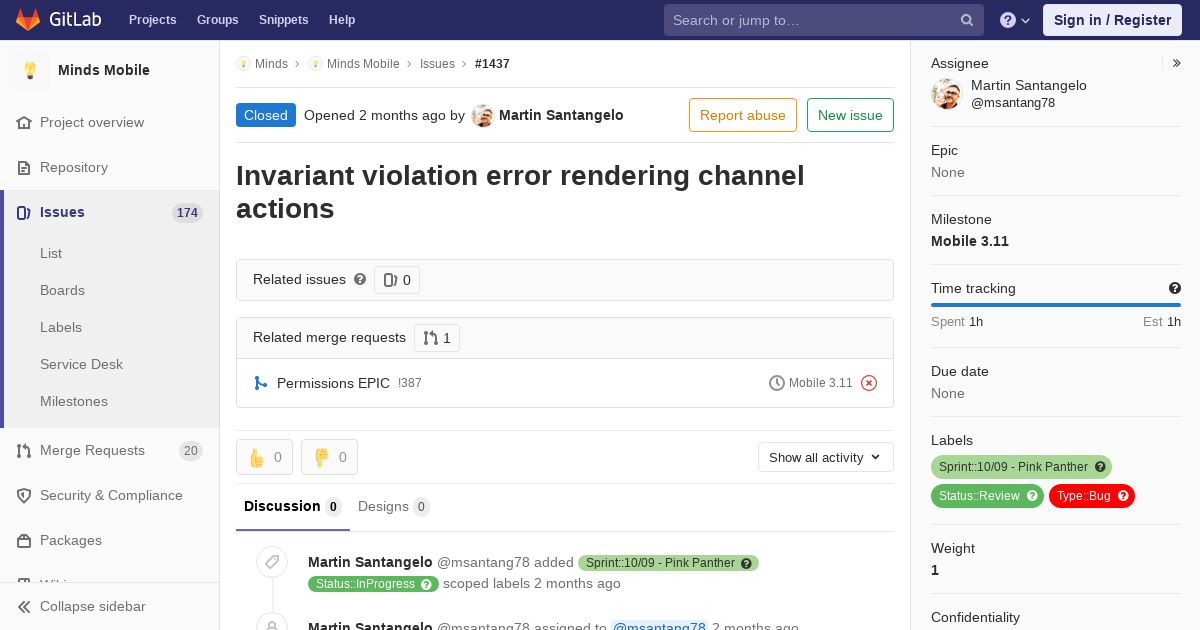Click the related merge requests count badge
1200x630 pixels.
(437, 338)
